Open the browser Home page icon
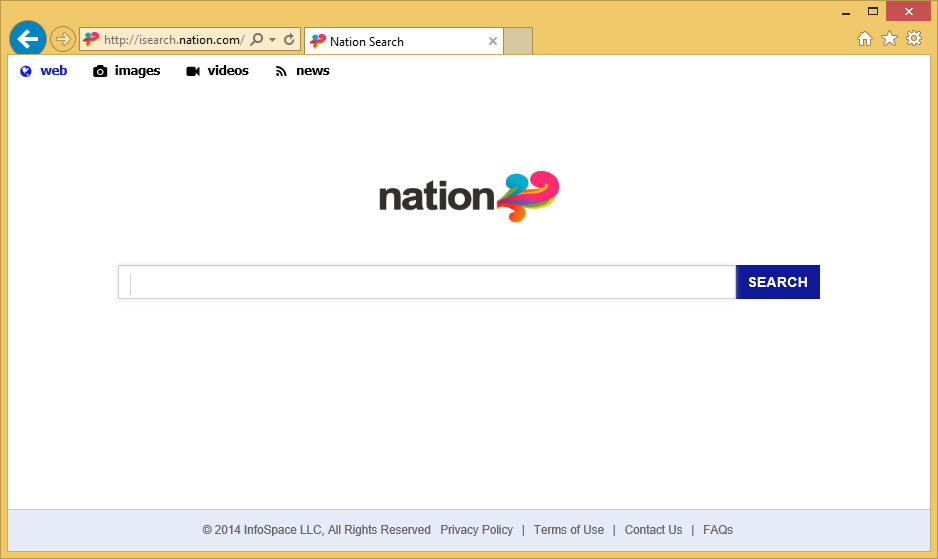Image resolution: width=938 pixels, height=559 pixels. coord(864,39)
